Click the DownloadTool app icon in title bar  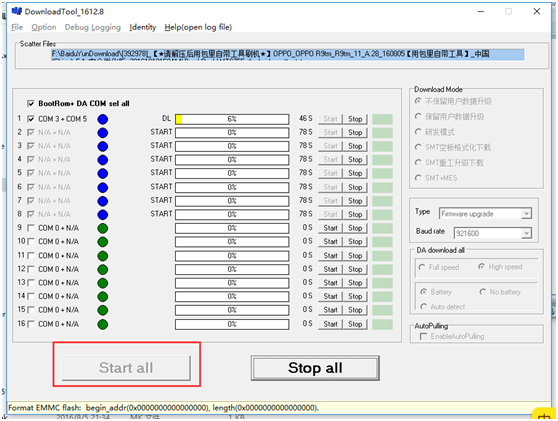click(16, 11)
